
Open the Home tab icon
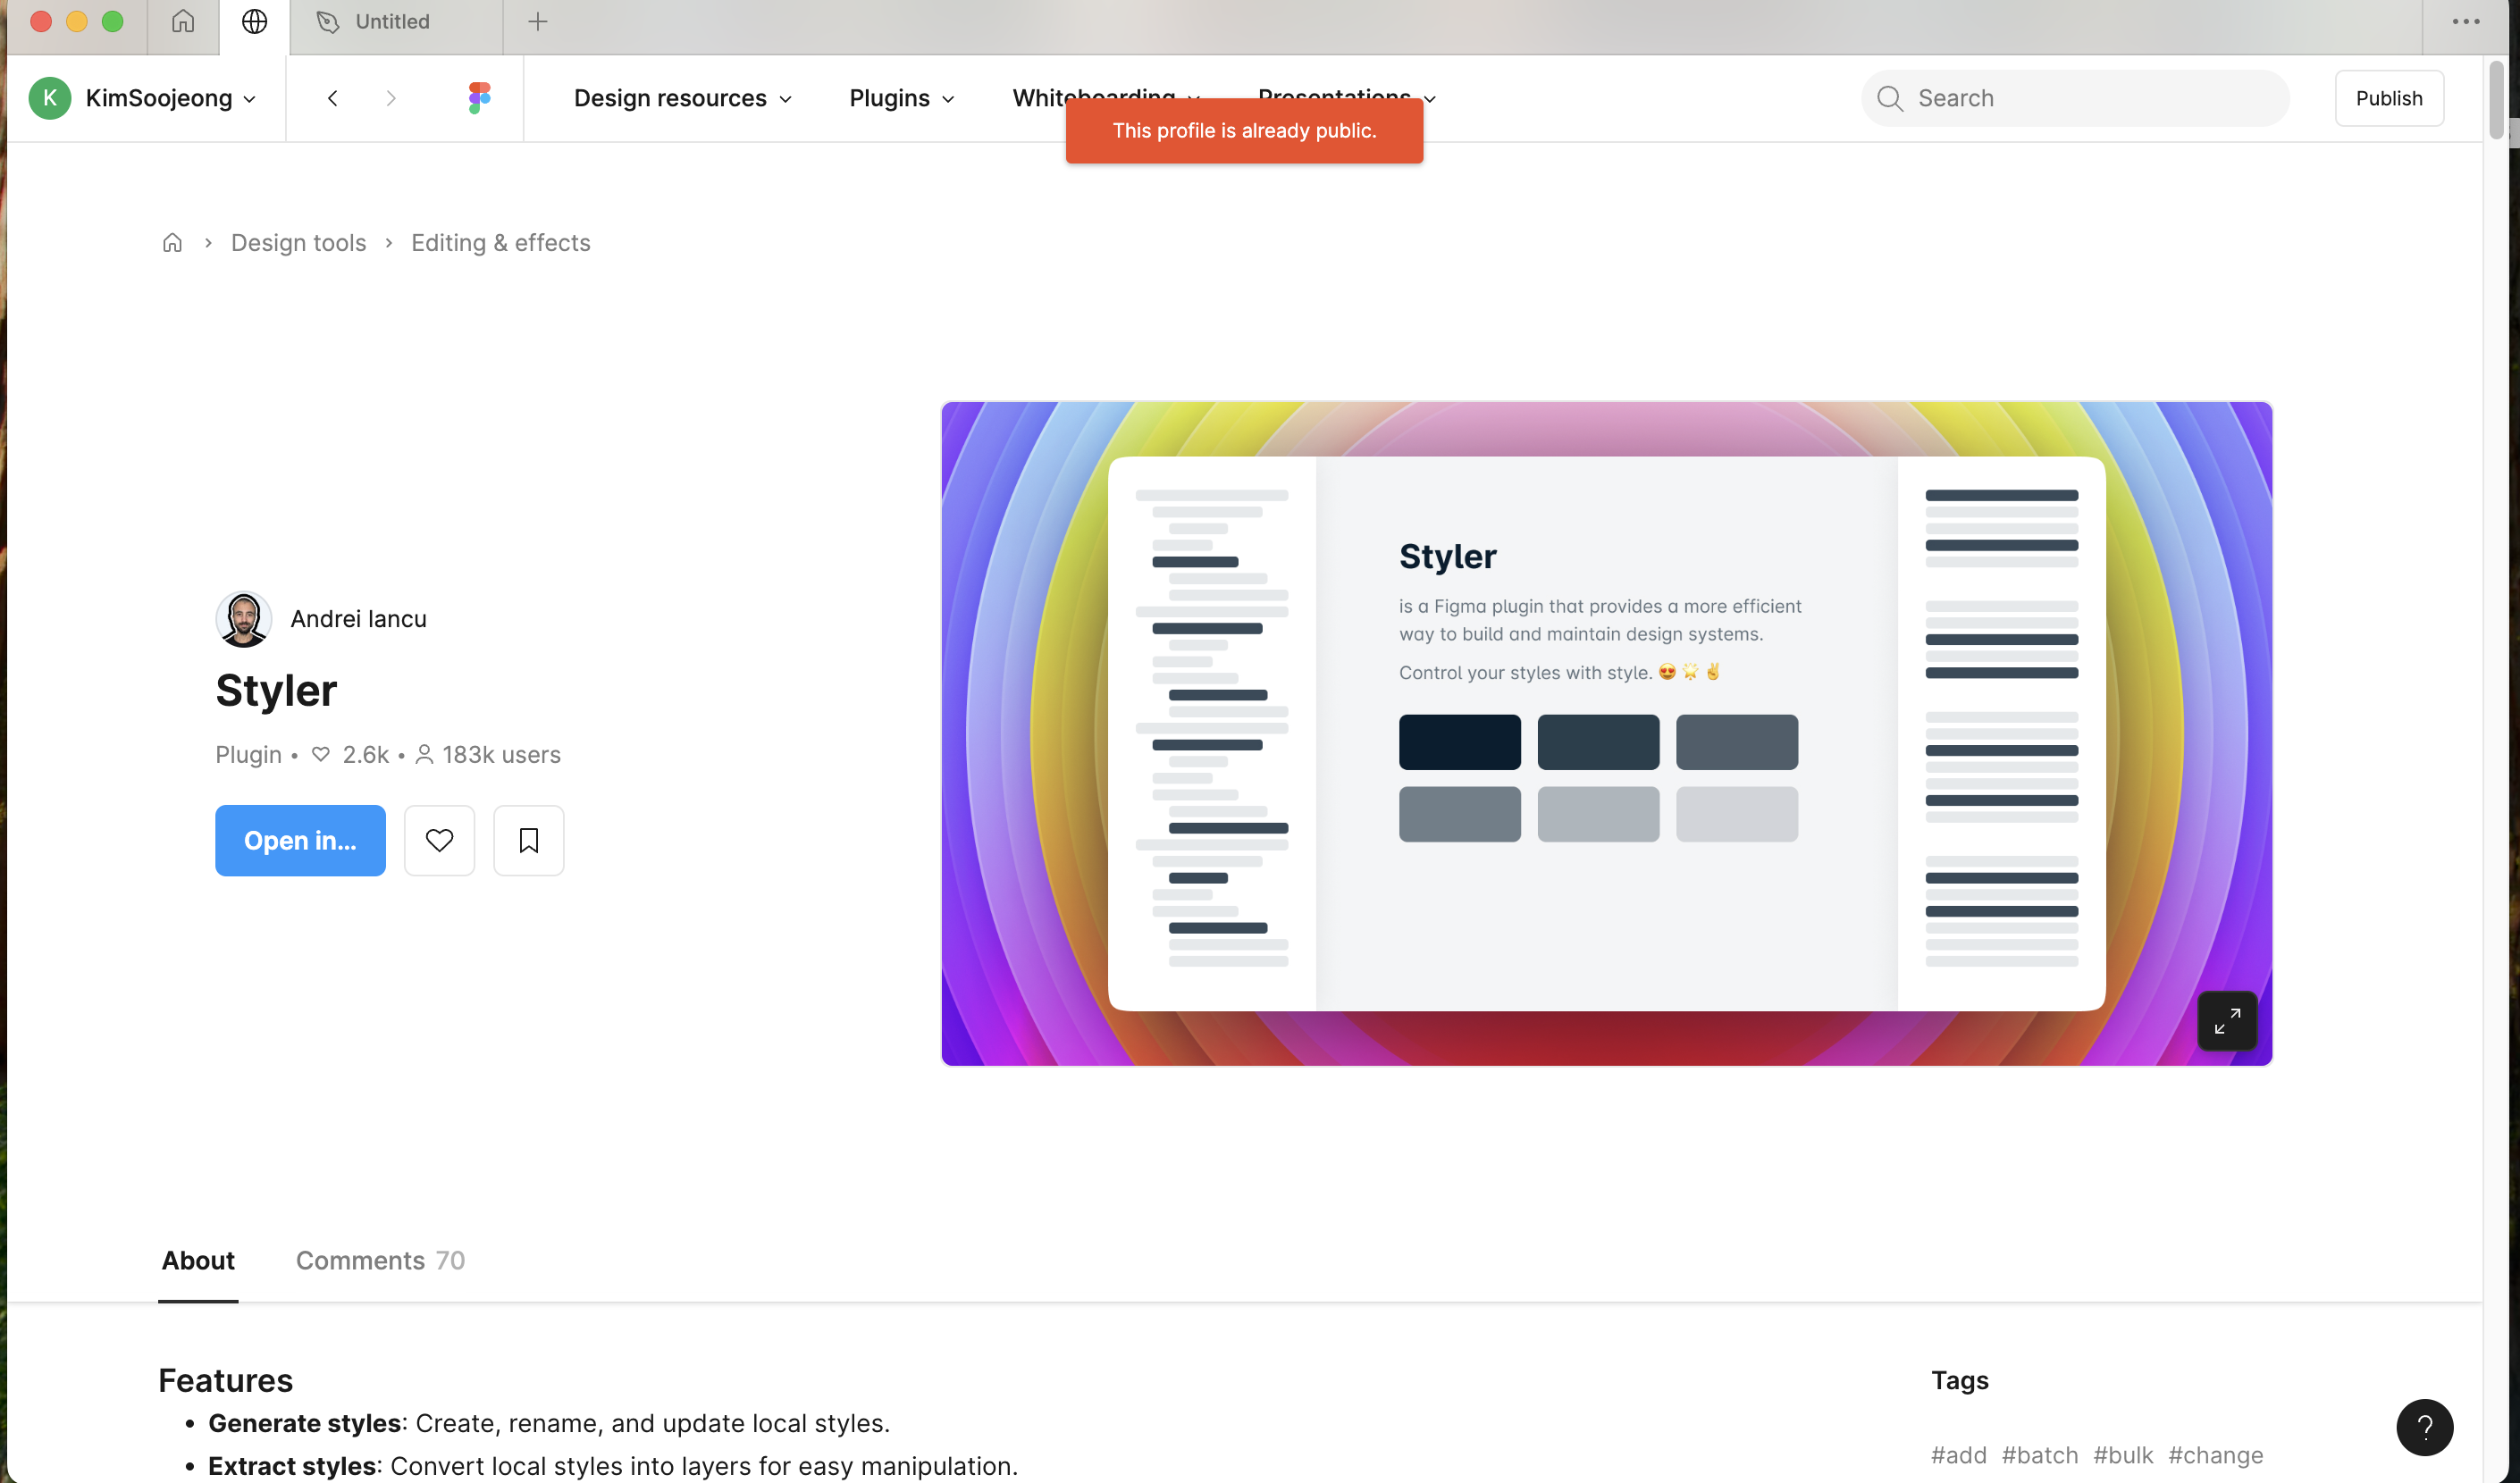[183, 21]
